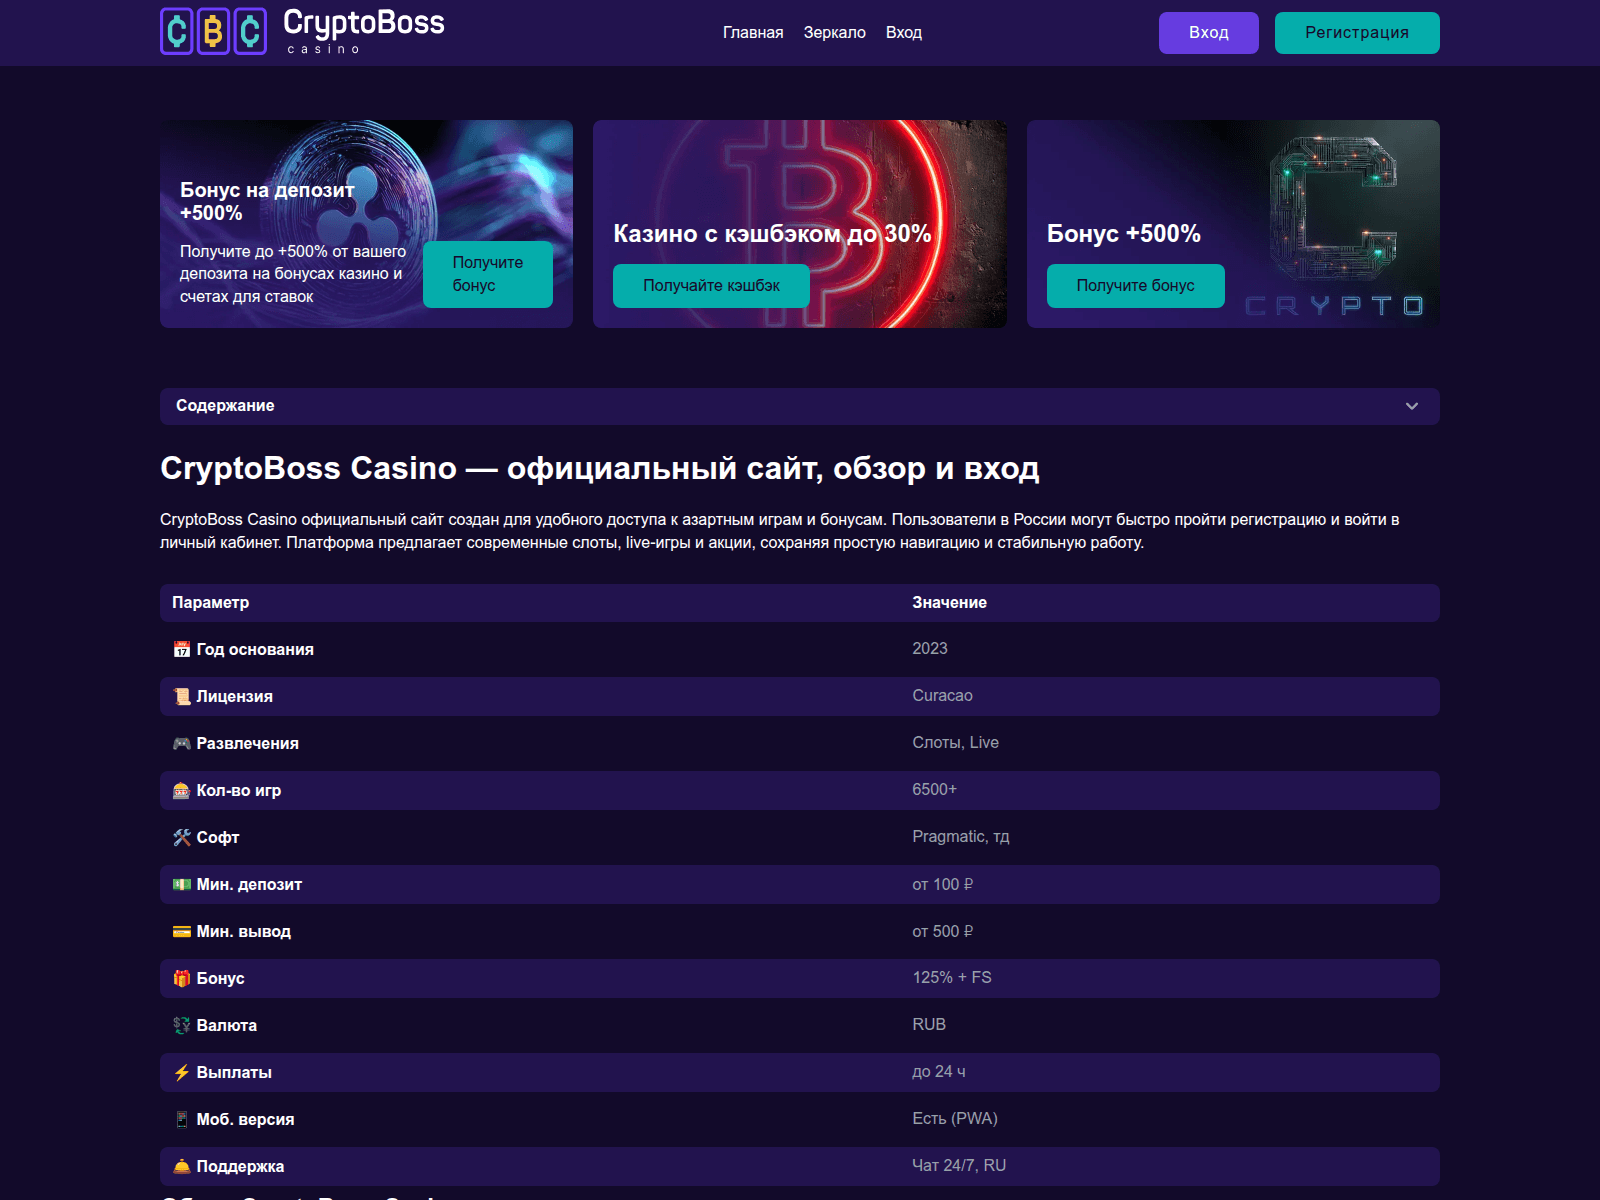Open the Главная menu item
1600x1200 pixels.
tap(752, 32)
